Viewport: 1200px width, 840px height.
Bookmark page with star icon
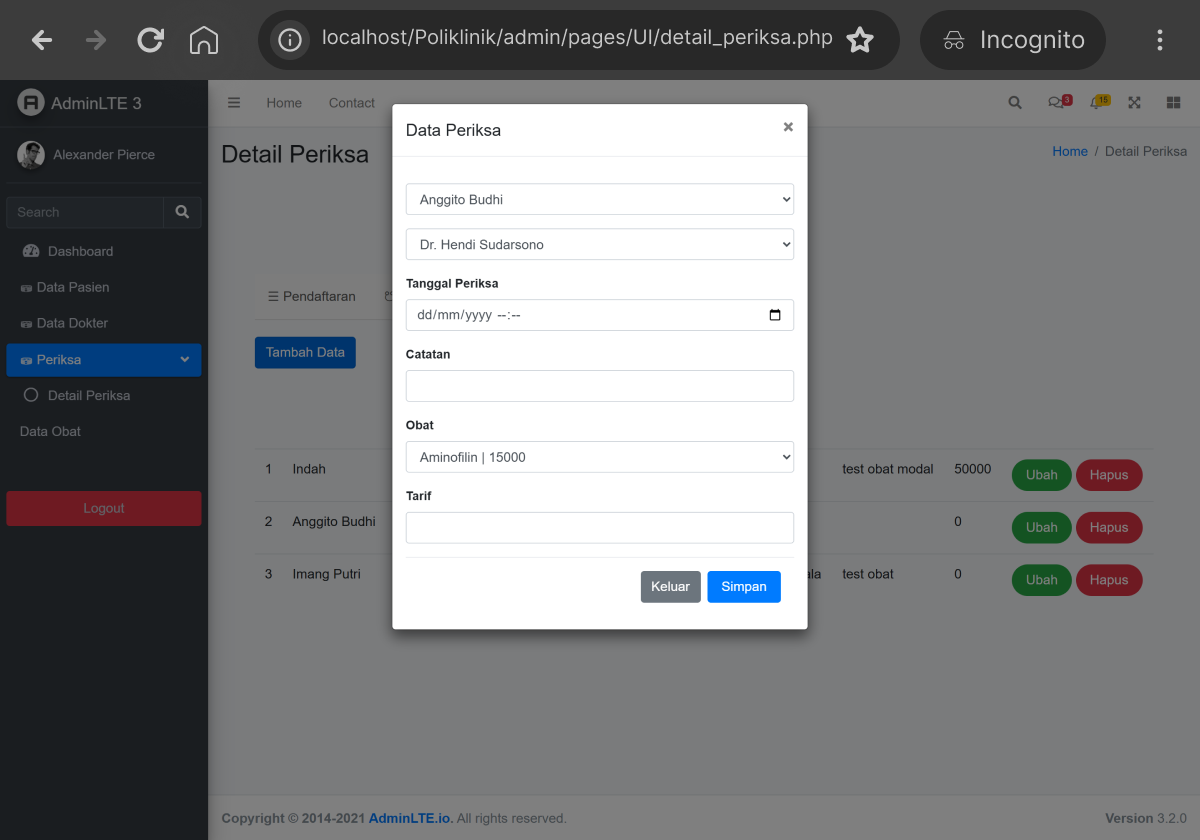tap(860, 40)
